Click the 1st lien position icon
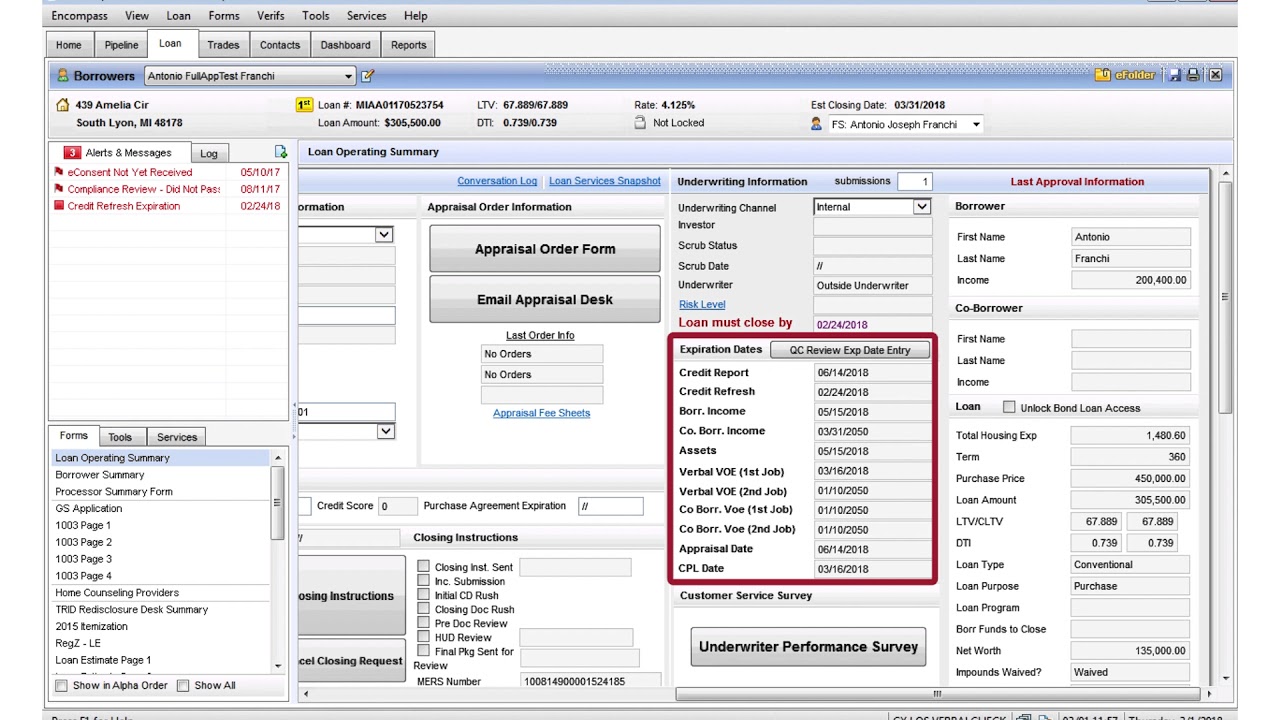1280x720 pixels. [x=304, y=105]
